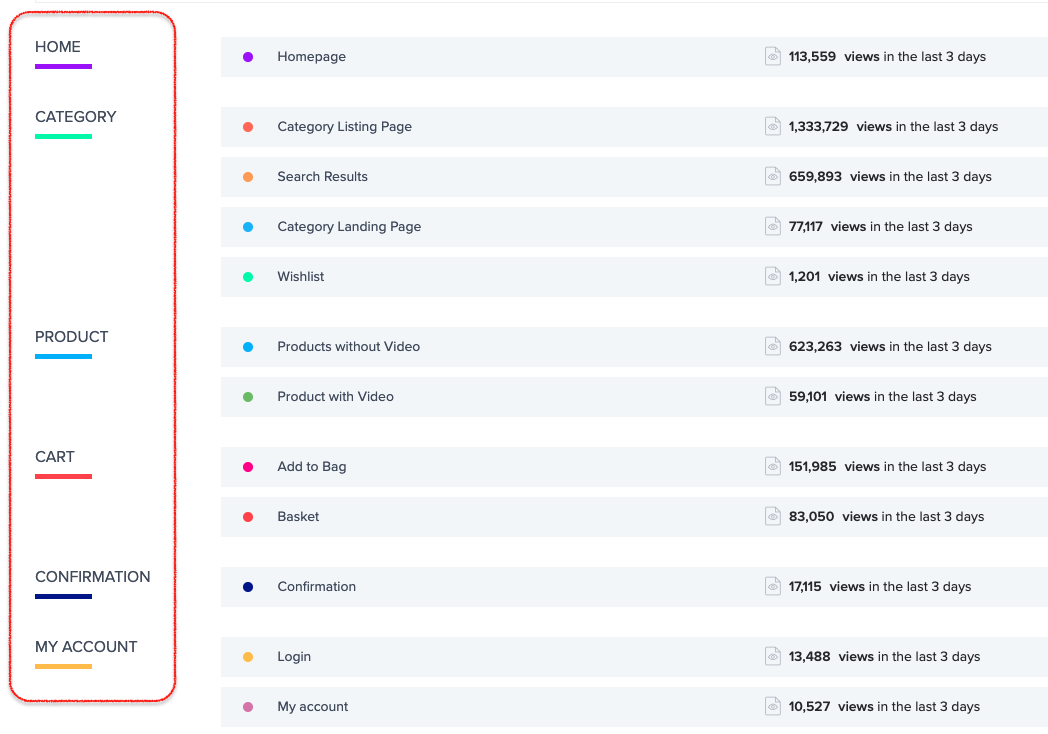Click the page view icon beside Category Listing Page
This screenshot has height=734, width=1048.
[x=772, y=126]
